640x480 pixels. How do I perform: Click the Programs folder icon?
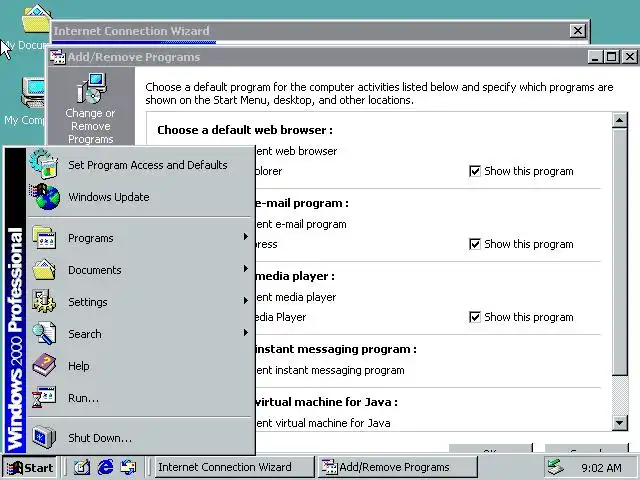pyautogui.click(x=44, y=238)
